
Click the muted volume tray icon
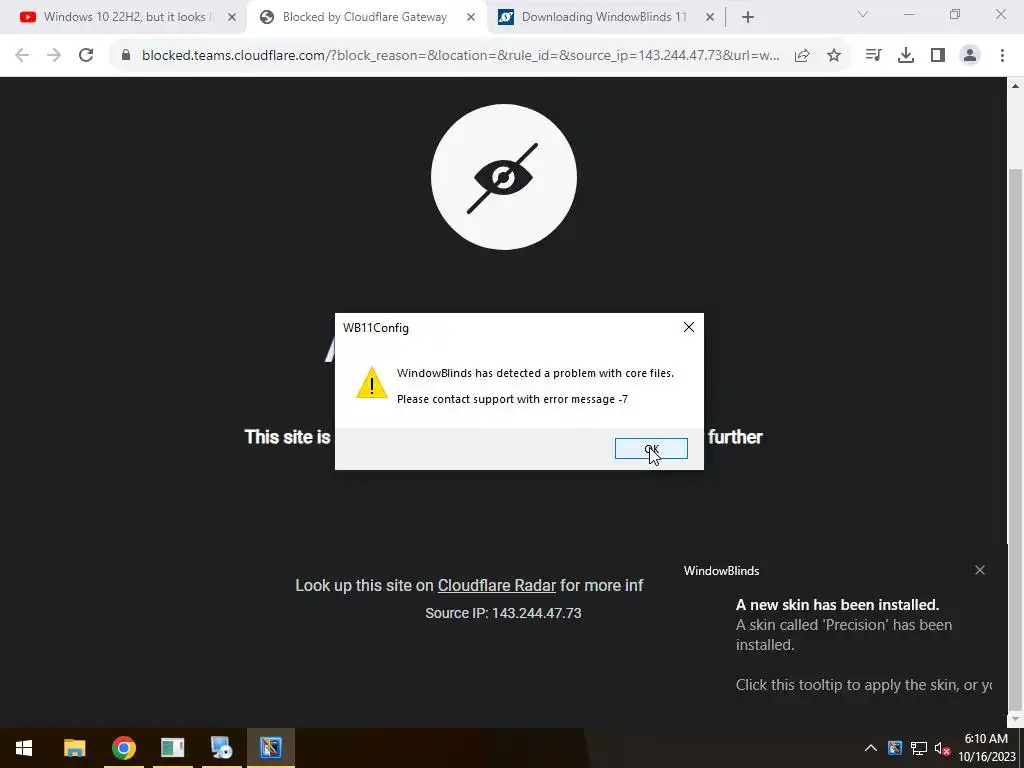click(x=942, y=748)
